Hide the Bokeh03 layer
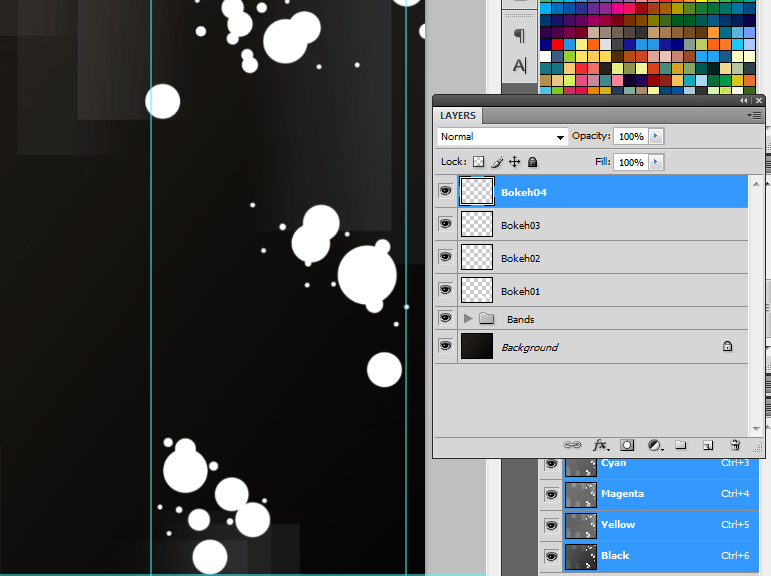Viewport: 771px width, 576px height. [x=445, y=224]
